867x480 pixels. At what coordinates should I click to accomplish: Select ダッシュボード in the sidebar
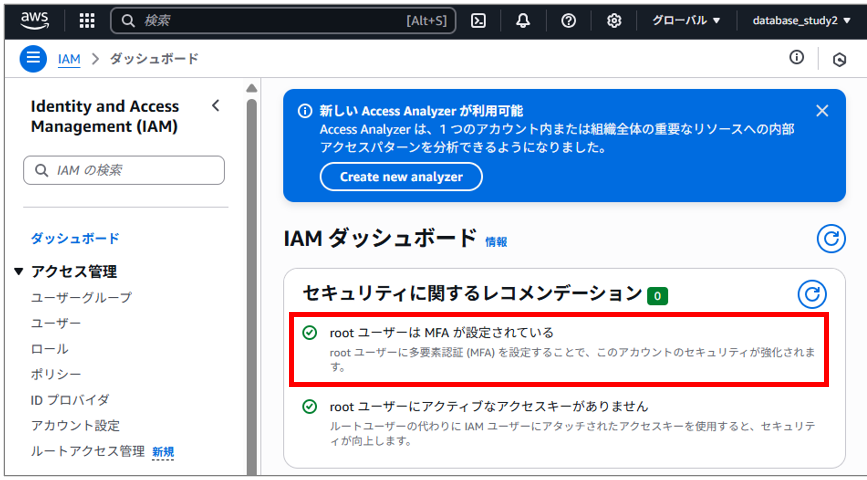pyautogui.click(x=75, y=238)
